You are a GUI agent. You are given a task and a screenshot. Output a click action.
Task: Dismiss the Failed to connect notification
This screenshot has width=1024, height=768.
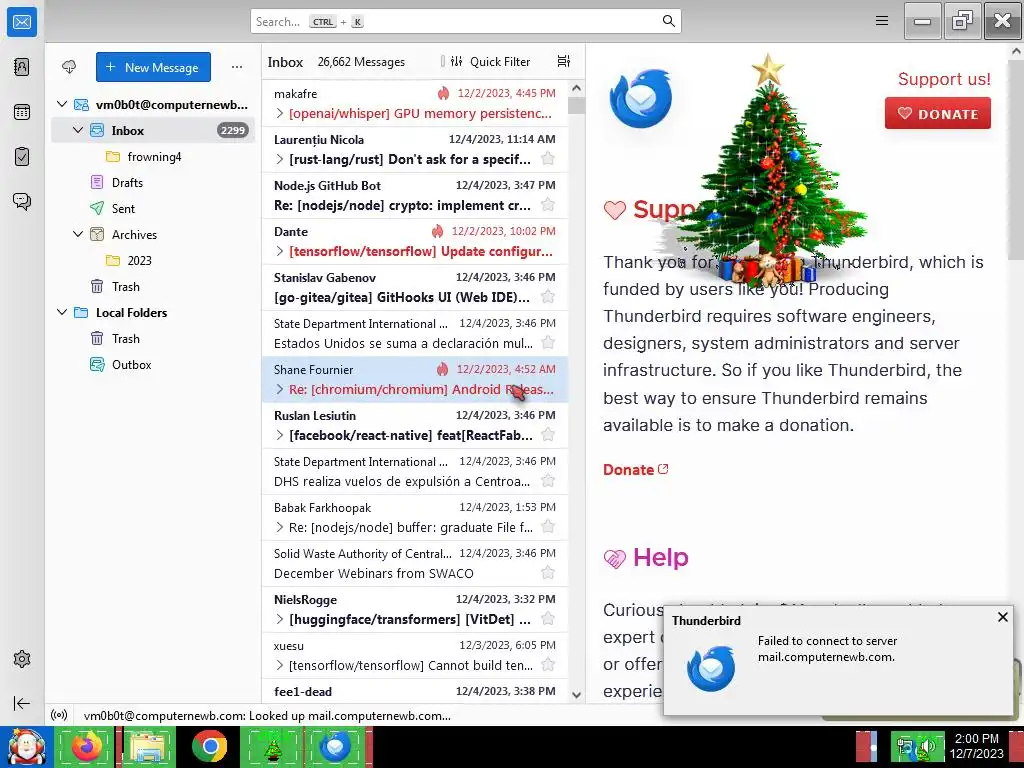(1002, 617)
